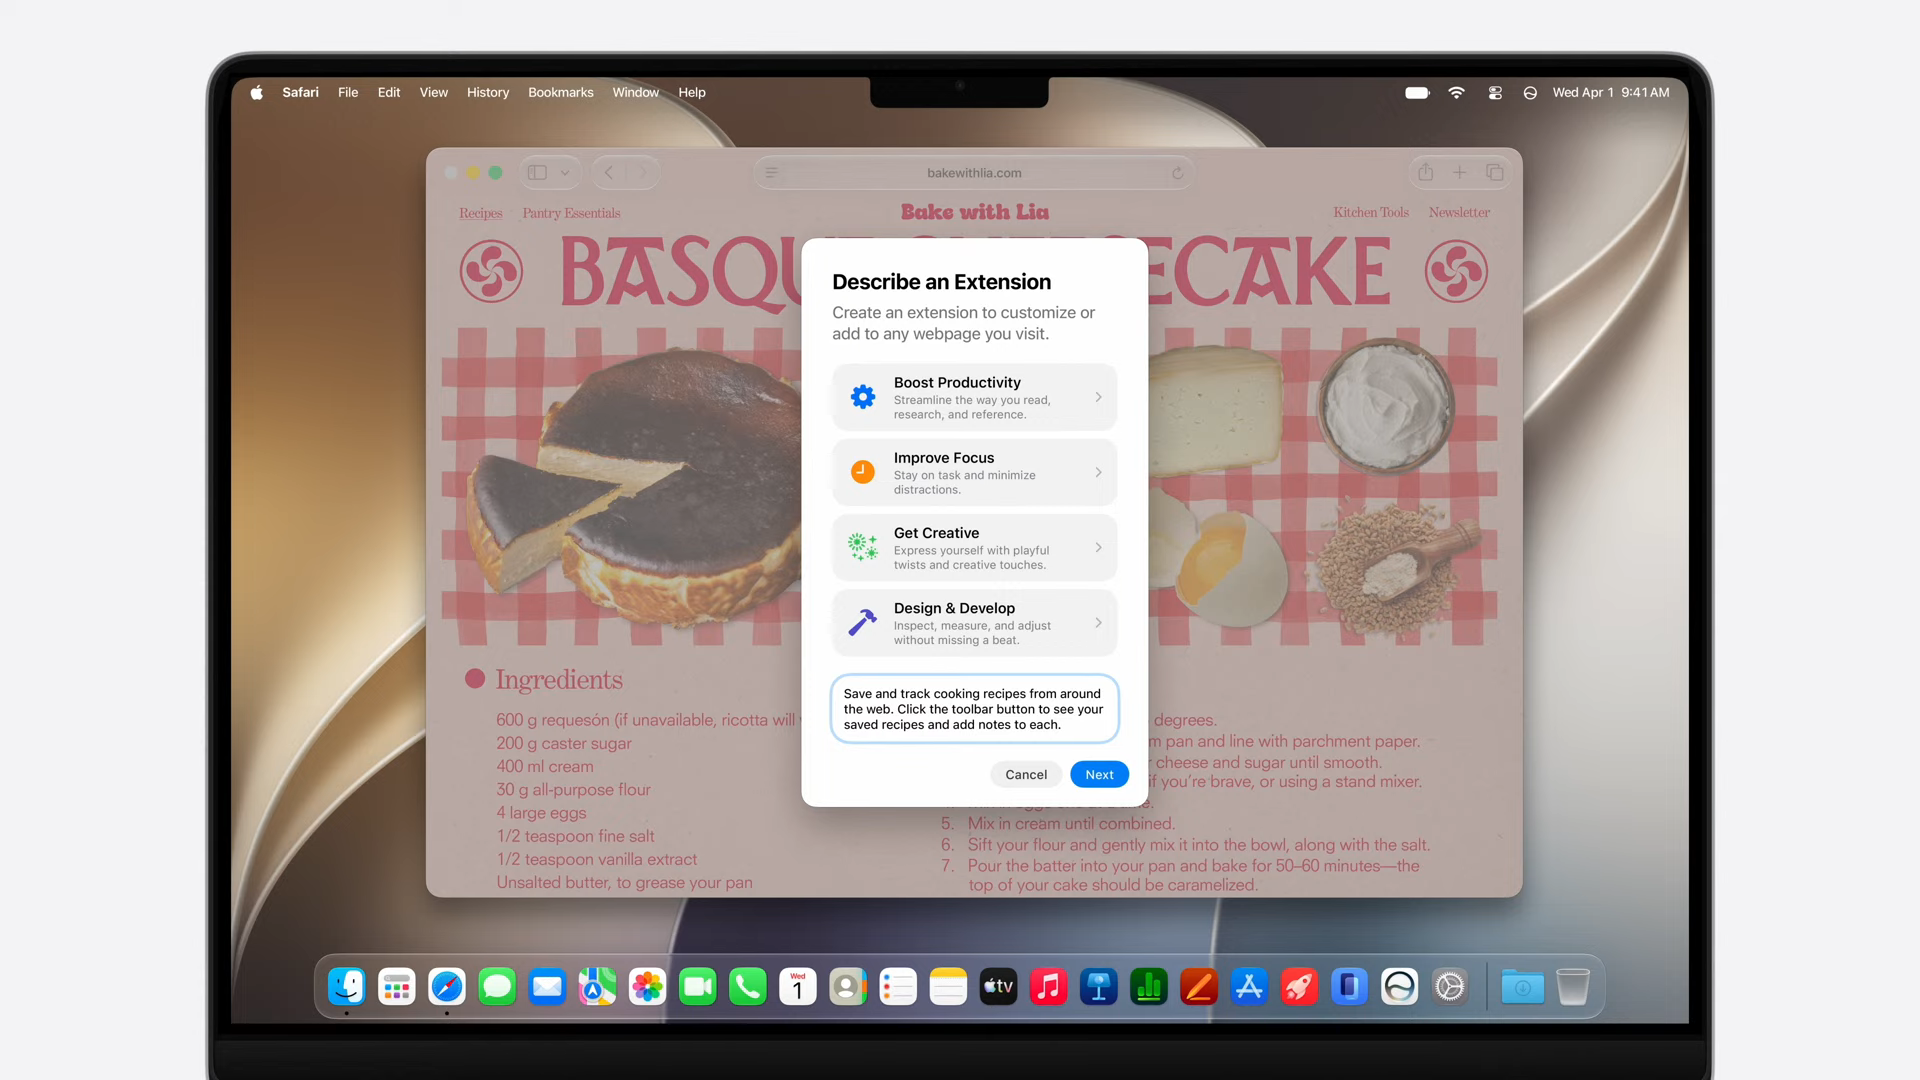
Task: Expand the Get Creative category
Action: 974,547
